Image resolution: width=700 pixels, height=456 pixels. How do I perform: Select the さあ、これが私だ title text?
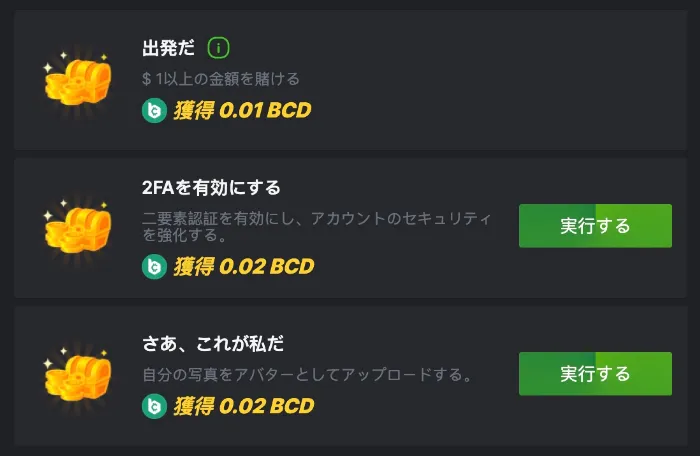pyautogui.click(x=213, y=344)
